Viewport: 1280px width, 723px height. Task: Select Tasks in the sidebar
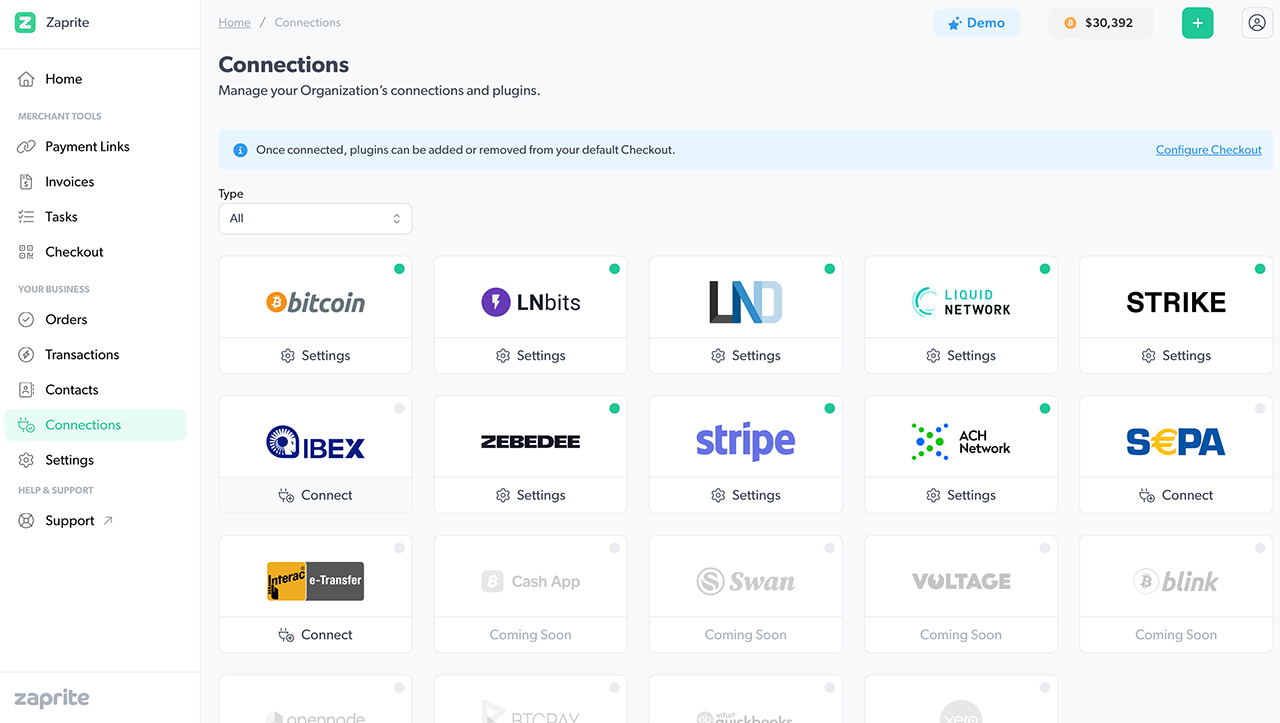click(x=95, y=217)
